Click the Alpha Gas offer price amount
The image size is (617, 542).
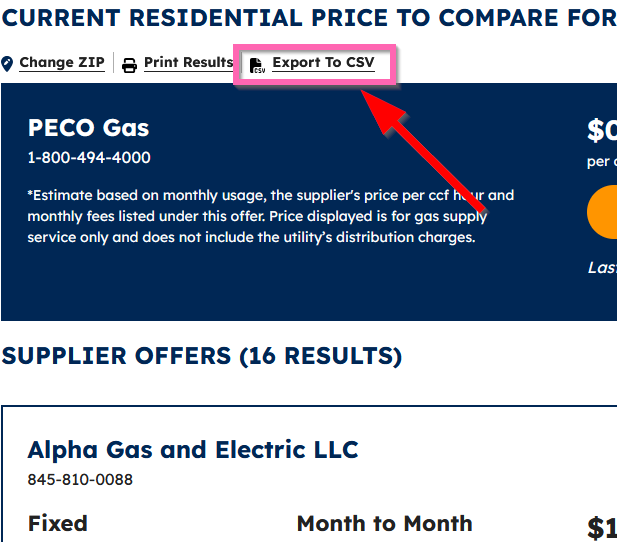(x=602, y=529)
